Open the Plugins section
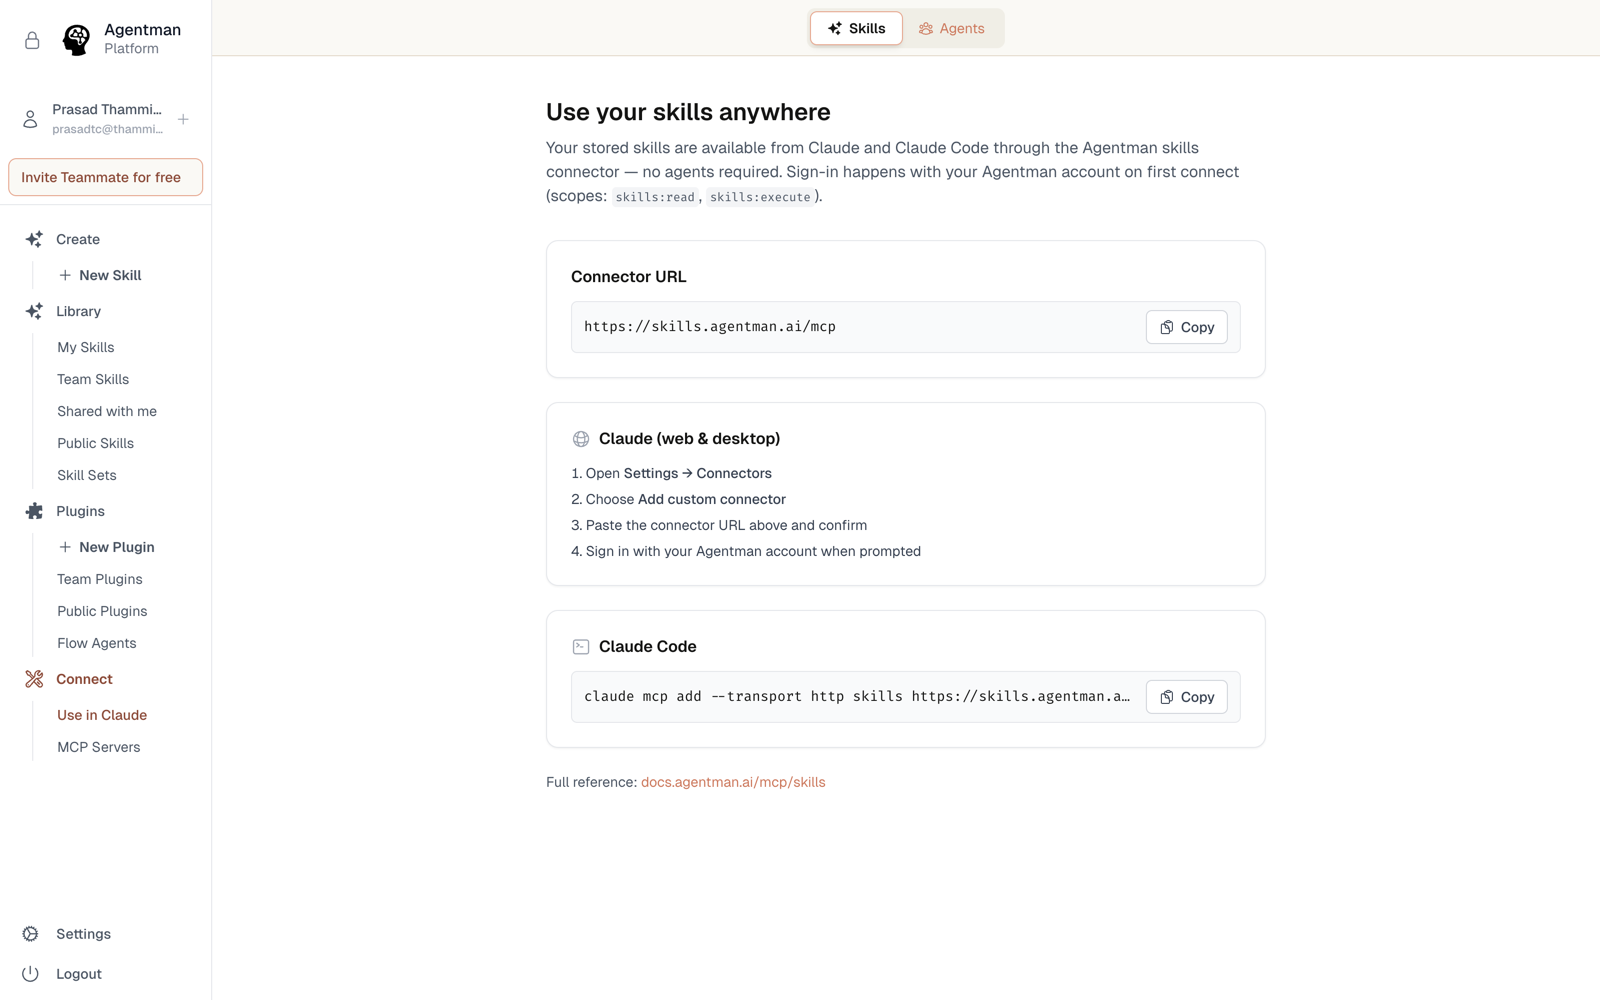1600x1000 pixels. pos(80,511)
